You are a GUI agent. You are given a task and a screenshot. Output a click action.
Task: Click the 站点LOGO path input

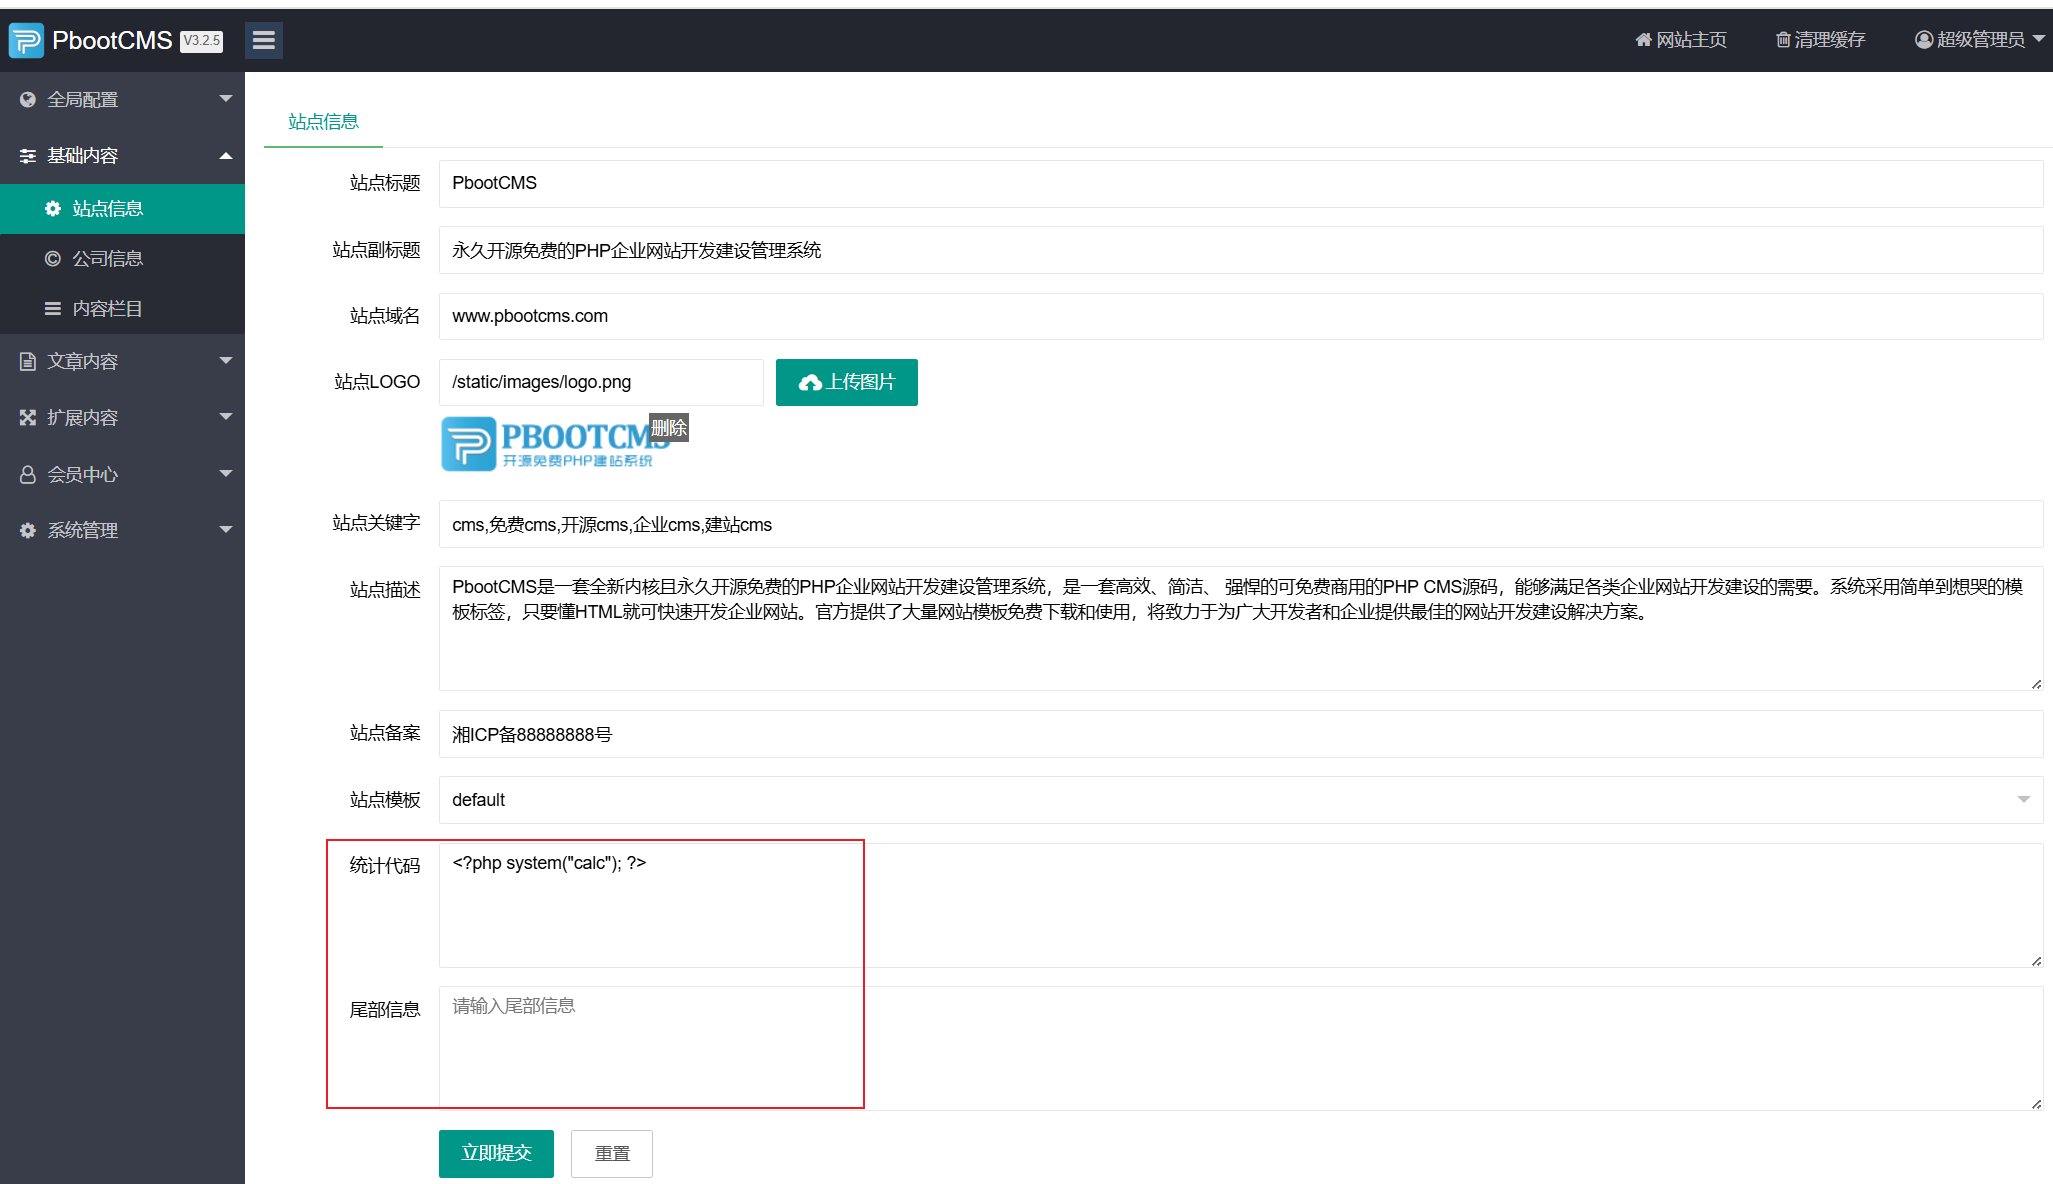[x=601, y=383]
